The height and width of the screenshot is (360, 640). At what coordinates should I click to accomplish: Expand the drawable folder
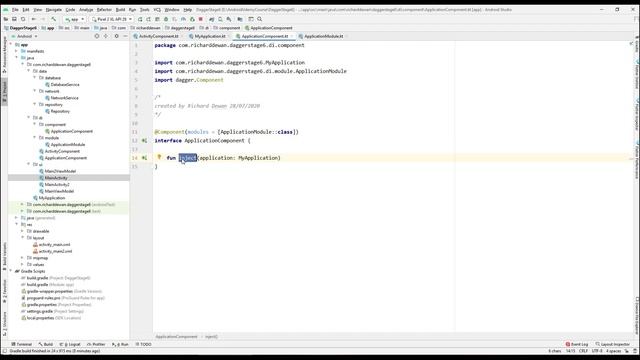(22, 231)
